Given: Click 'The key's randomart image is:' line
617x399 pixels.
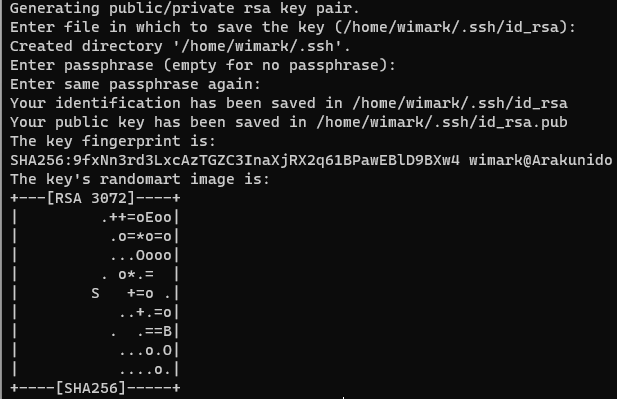Looking at the screenshot, I should point(140,179).
